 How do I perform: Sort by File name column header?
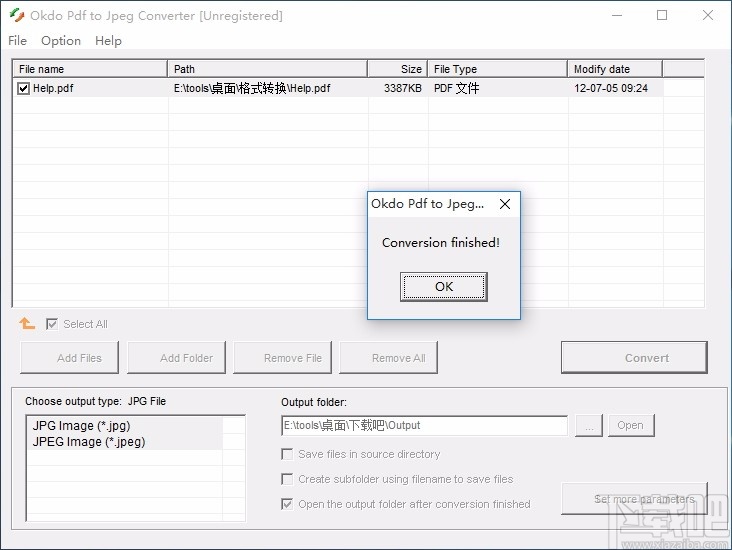click(x=90, y=69)
